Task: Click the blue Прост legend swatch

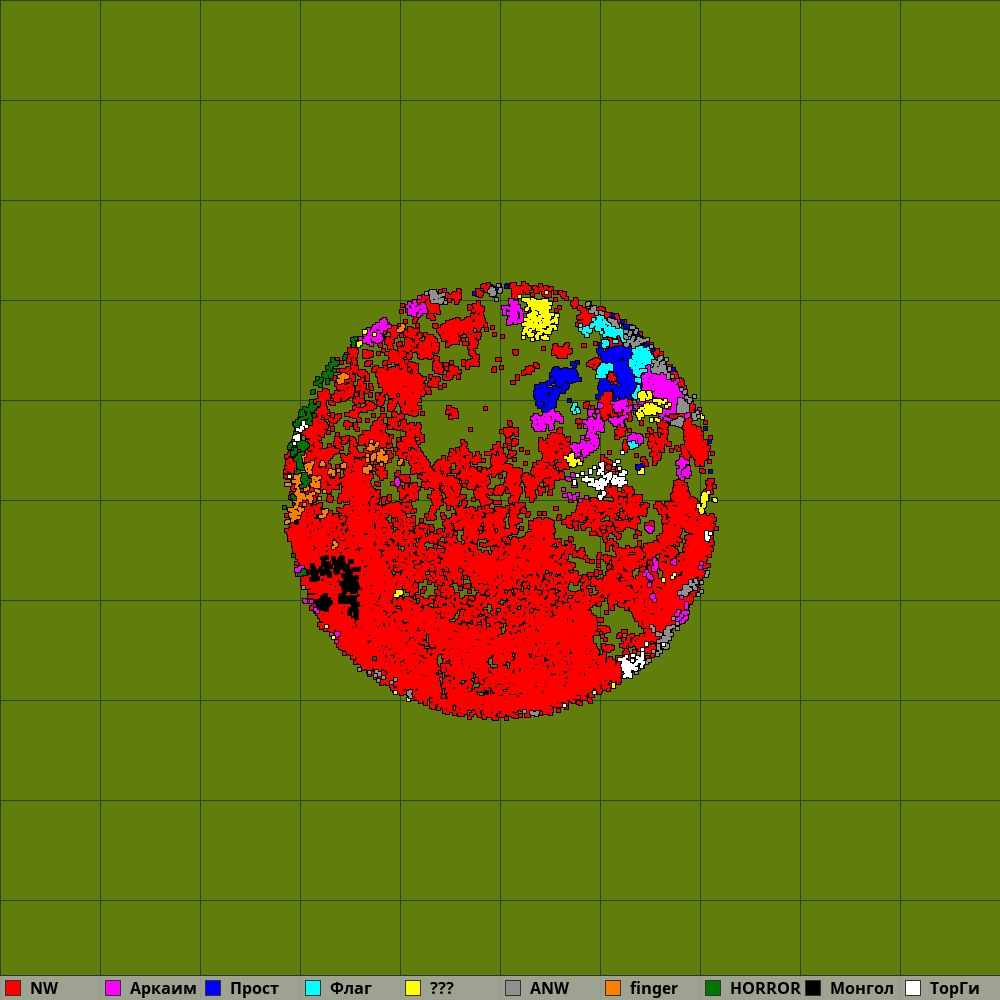Action: pos(213,988)
